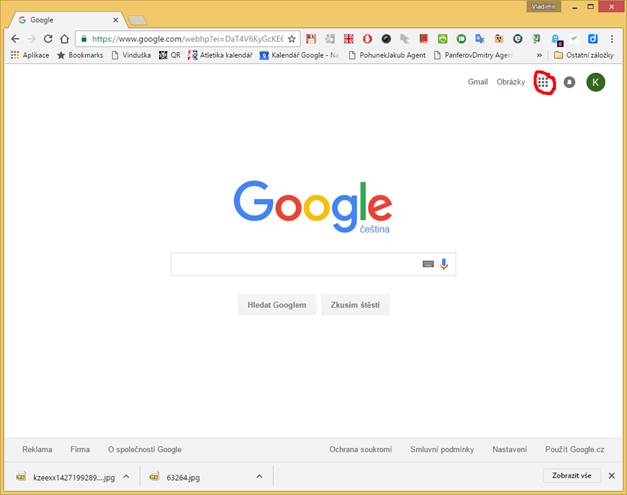627x495 pixels.
Task: Click the gray cursor arrow extension icon
Action: point(405,39)
